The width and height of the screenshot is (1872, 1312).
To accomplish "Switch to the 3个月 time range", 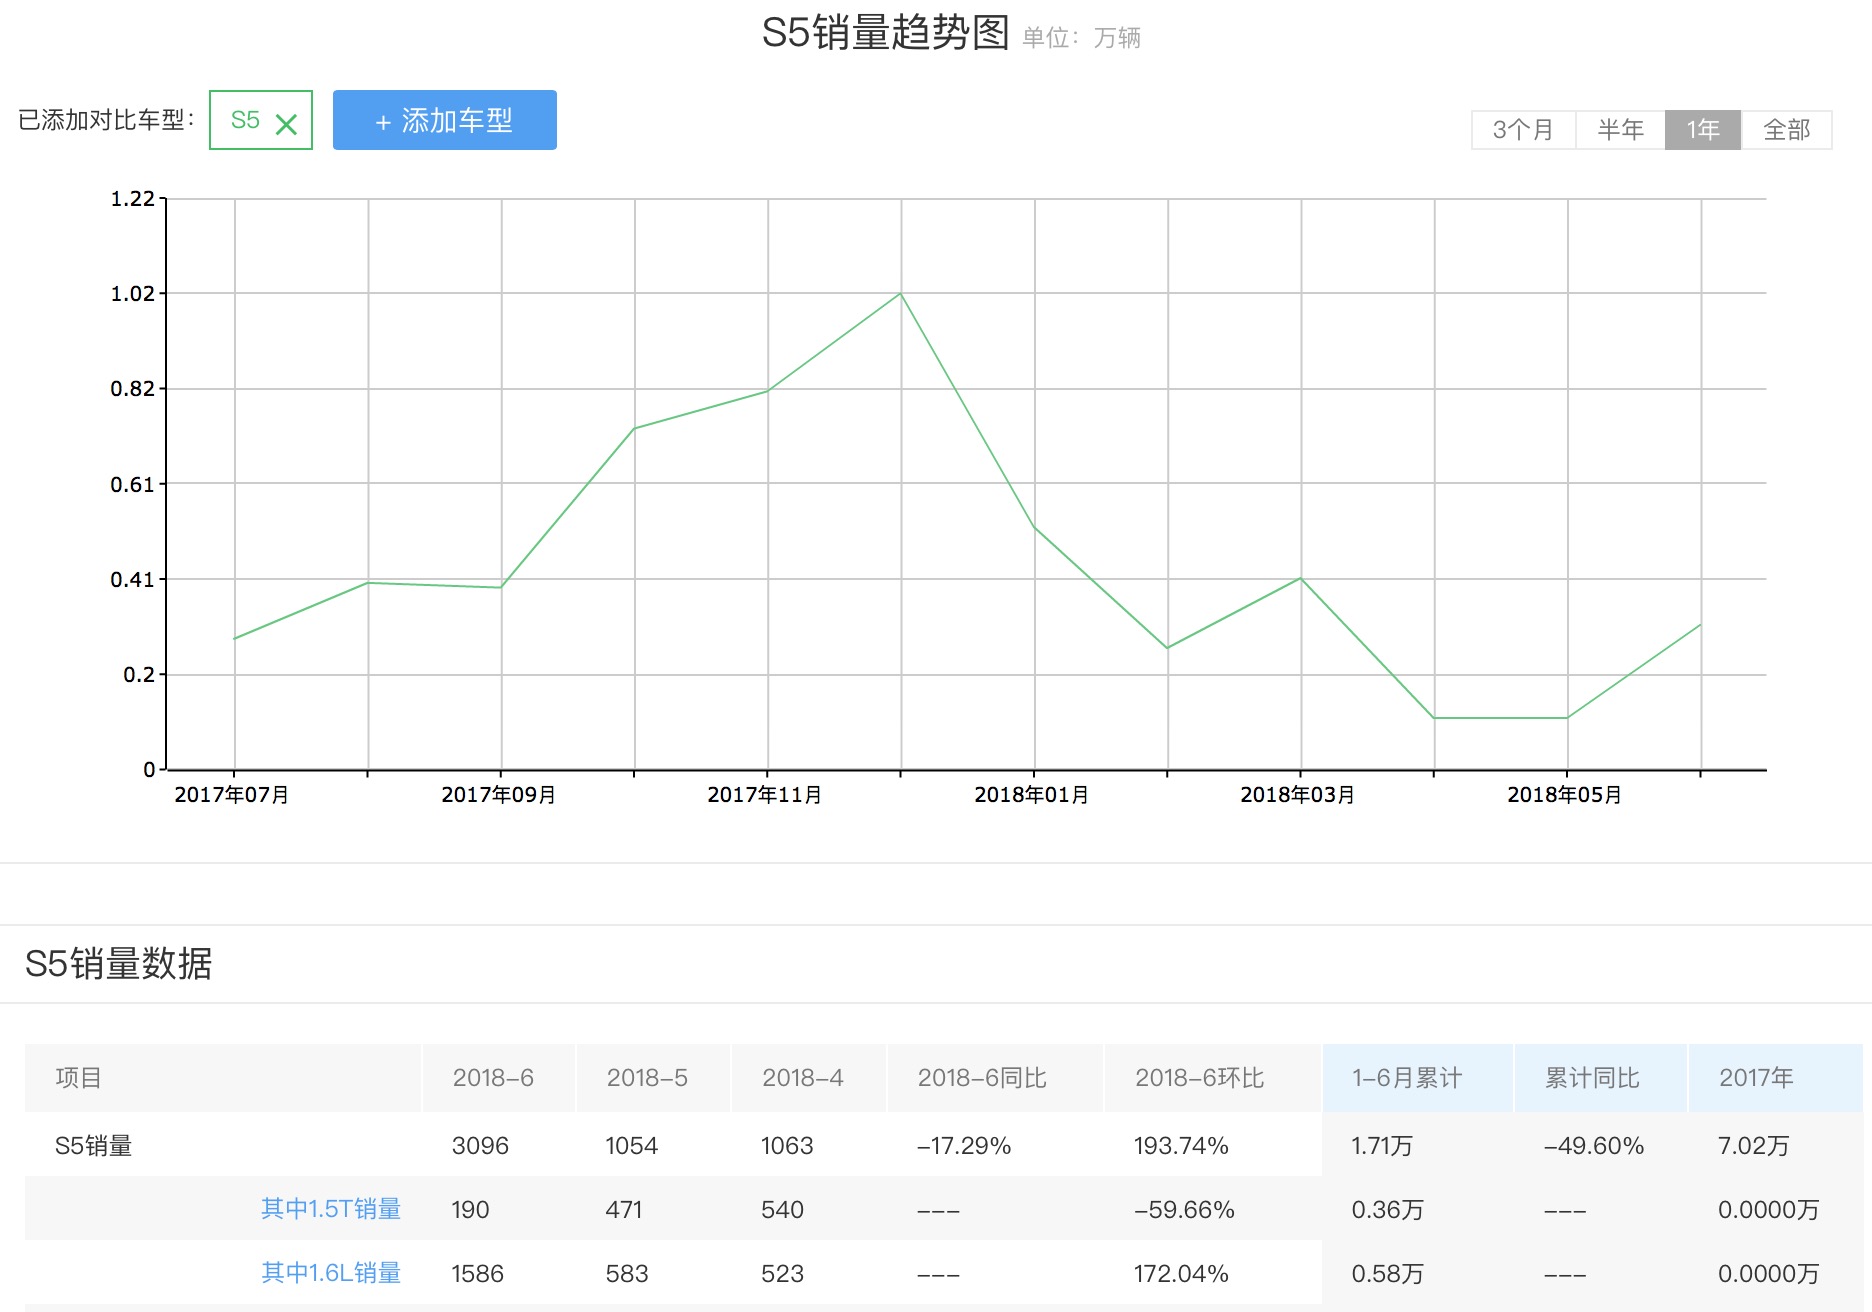I will click(1521, 128).
